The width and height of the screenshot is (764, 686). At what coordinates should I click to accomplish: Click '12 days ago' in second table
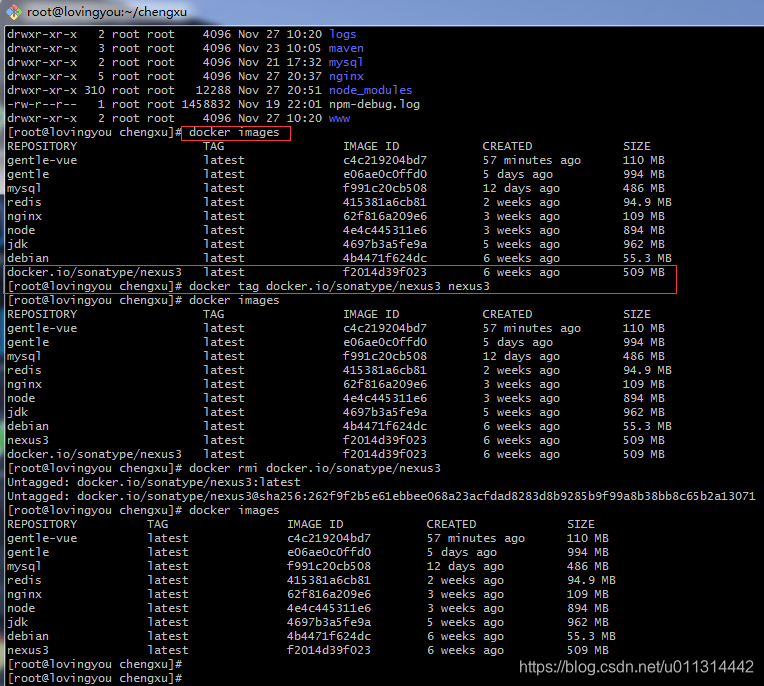pyautogui.click(x=521, y=356)
